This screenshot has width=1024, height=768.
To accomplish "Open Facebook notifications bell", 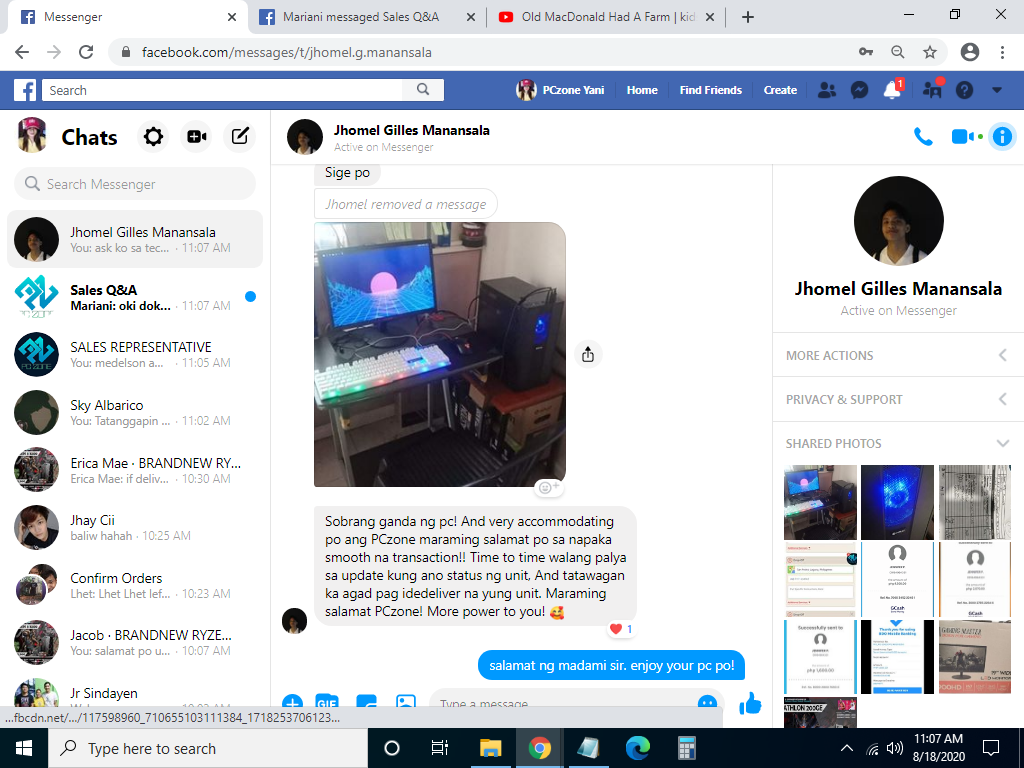I will click(891, 90).
